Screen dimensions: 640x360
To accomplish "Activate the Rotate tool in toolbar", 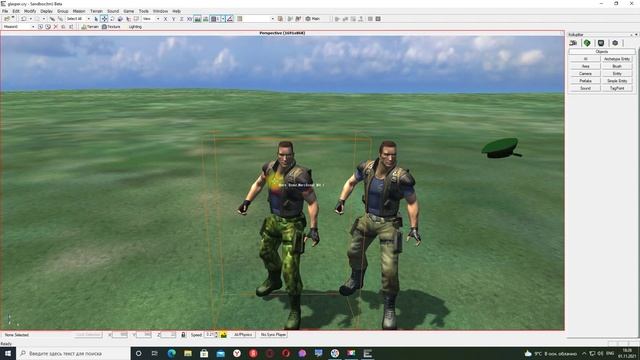I will click(112, 19).
